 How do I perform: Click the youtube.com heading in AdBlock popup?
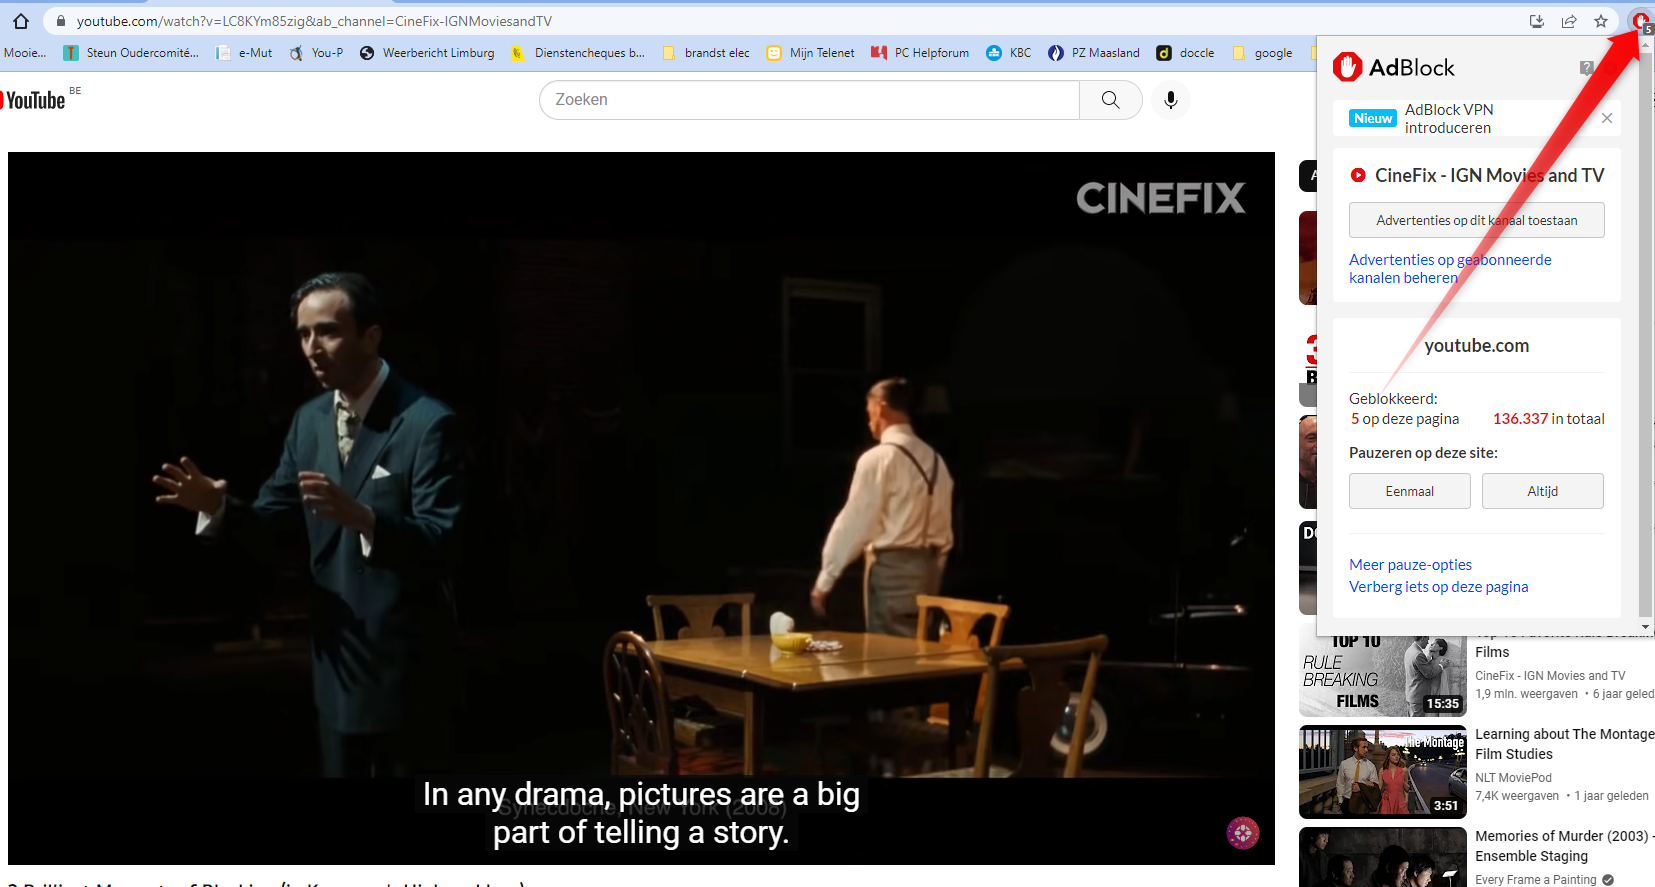point(1477,346)
